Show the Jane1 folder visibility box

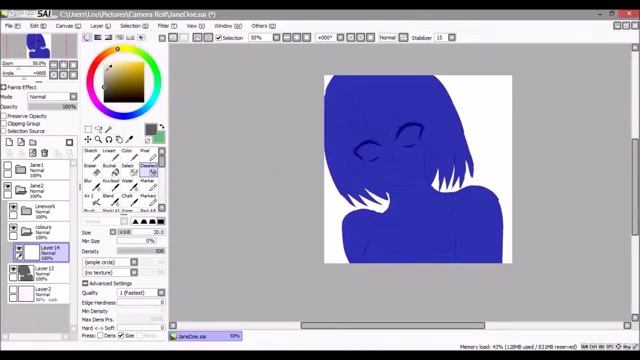coord(7,165)
